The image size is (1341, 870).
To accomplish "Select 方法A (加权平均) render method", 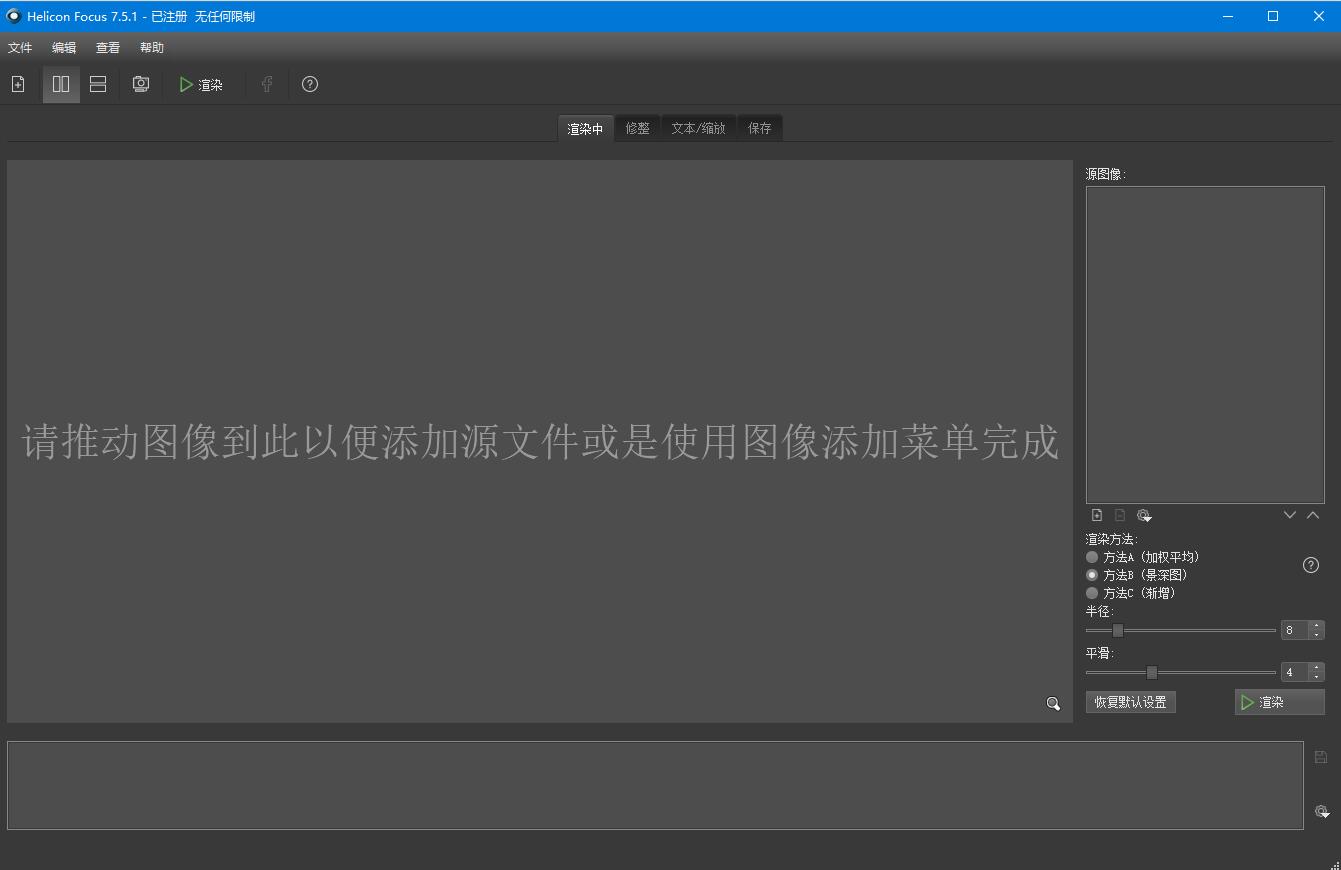I will pos(1092,557).
